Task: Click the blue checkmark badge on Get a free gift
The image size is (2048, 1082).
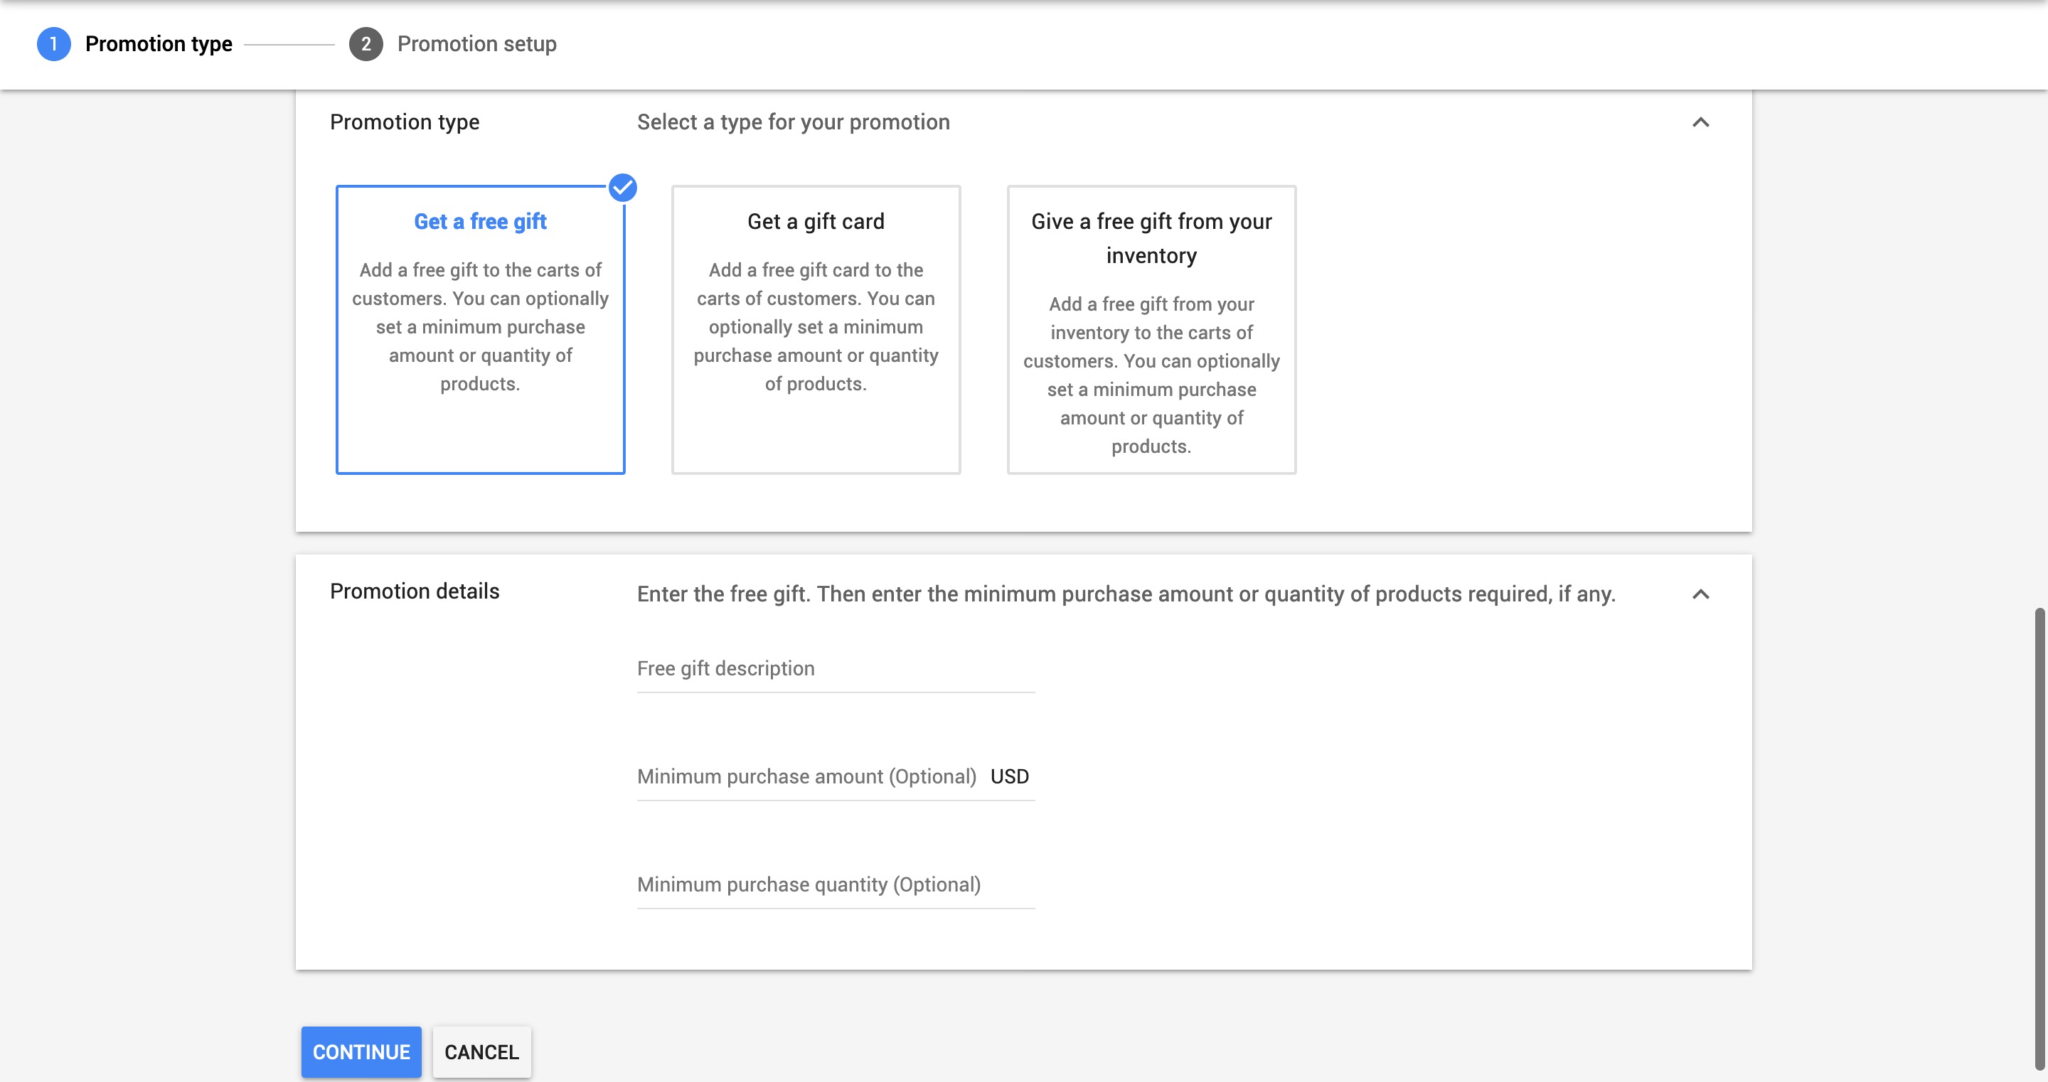Action: pyautogui.click(x=623, y=188)
